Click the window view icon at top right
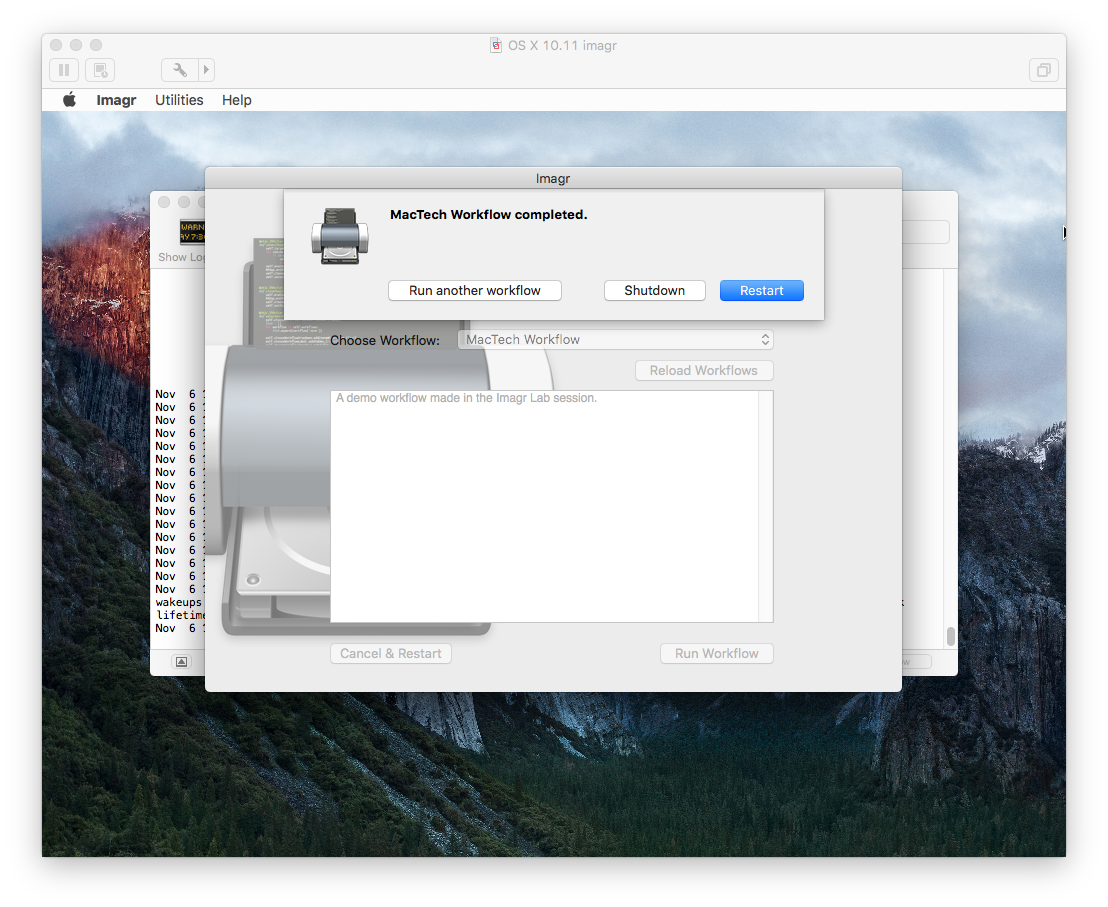Image resolution: width=1108 pixels, height=907 pixels. coord(1043,70)
